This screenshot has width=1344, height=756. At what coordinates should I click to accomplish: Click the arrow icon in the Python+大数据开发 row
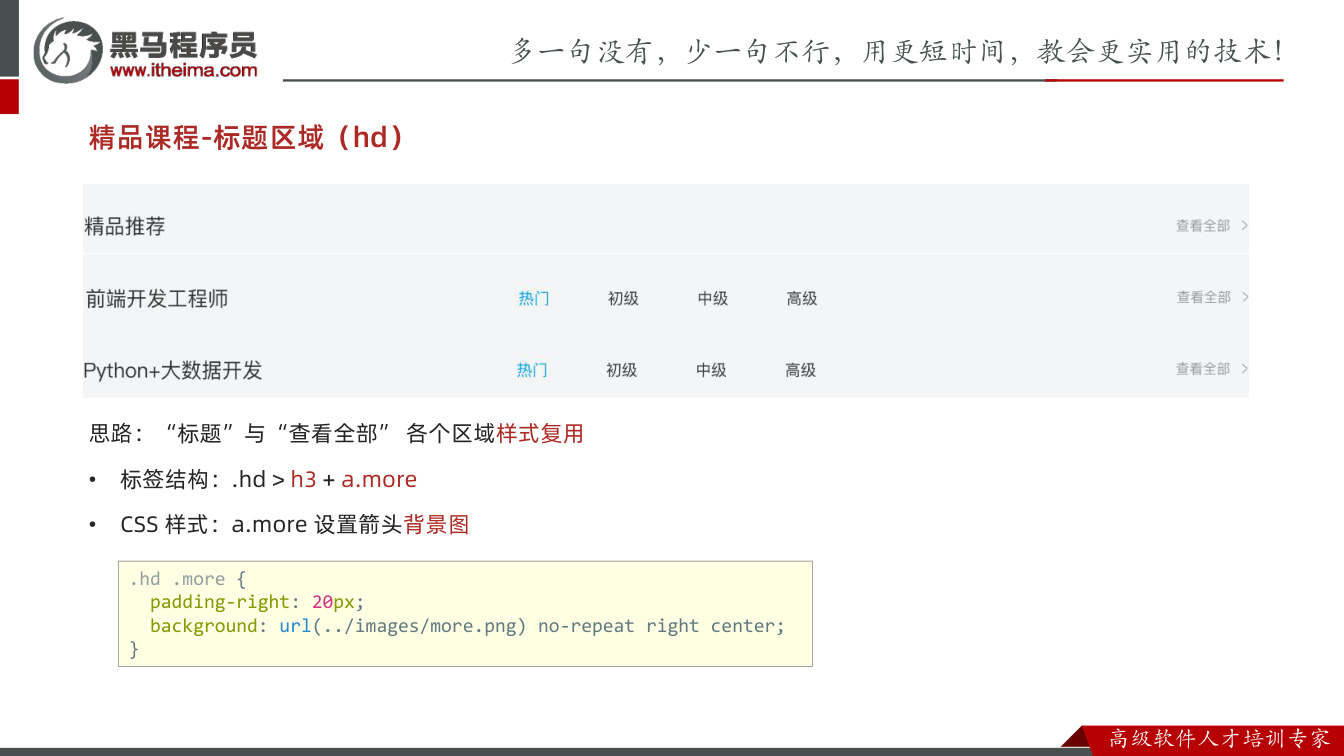tap(1244, 369)
